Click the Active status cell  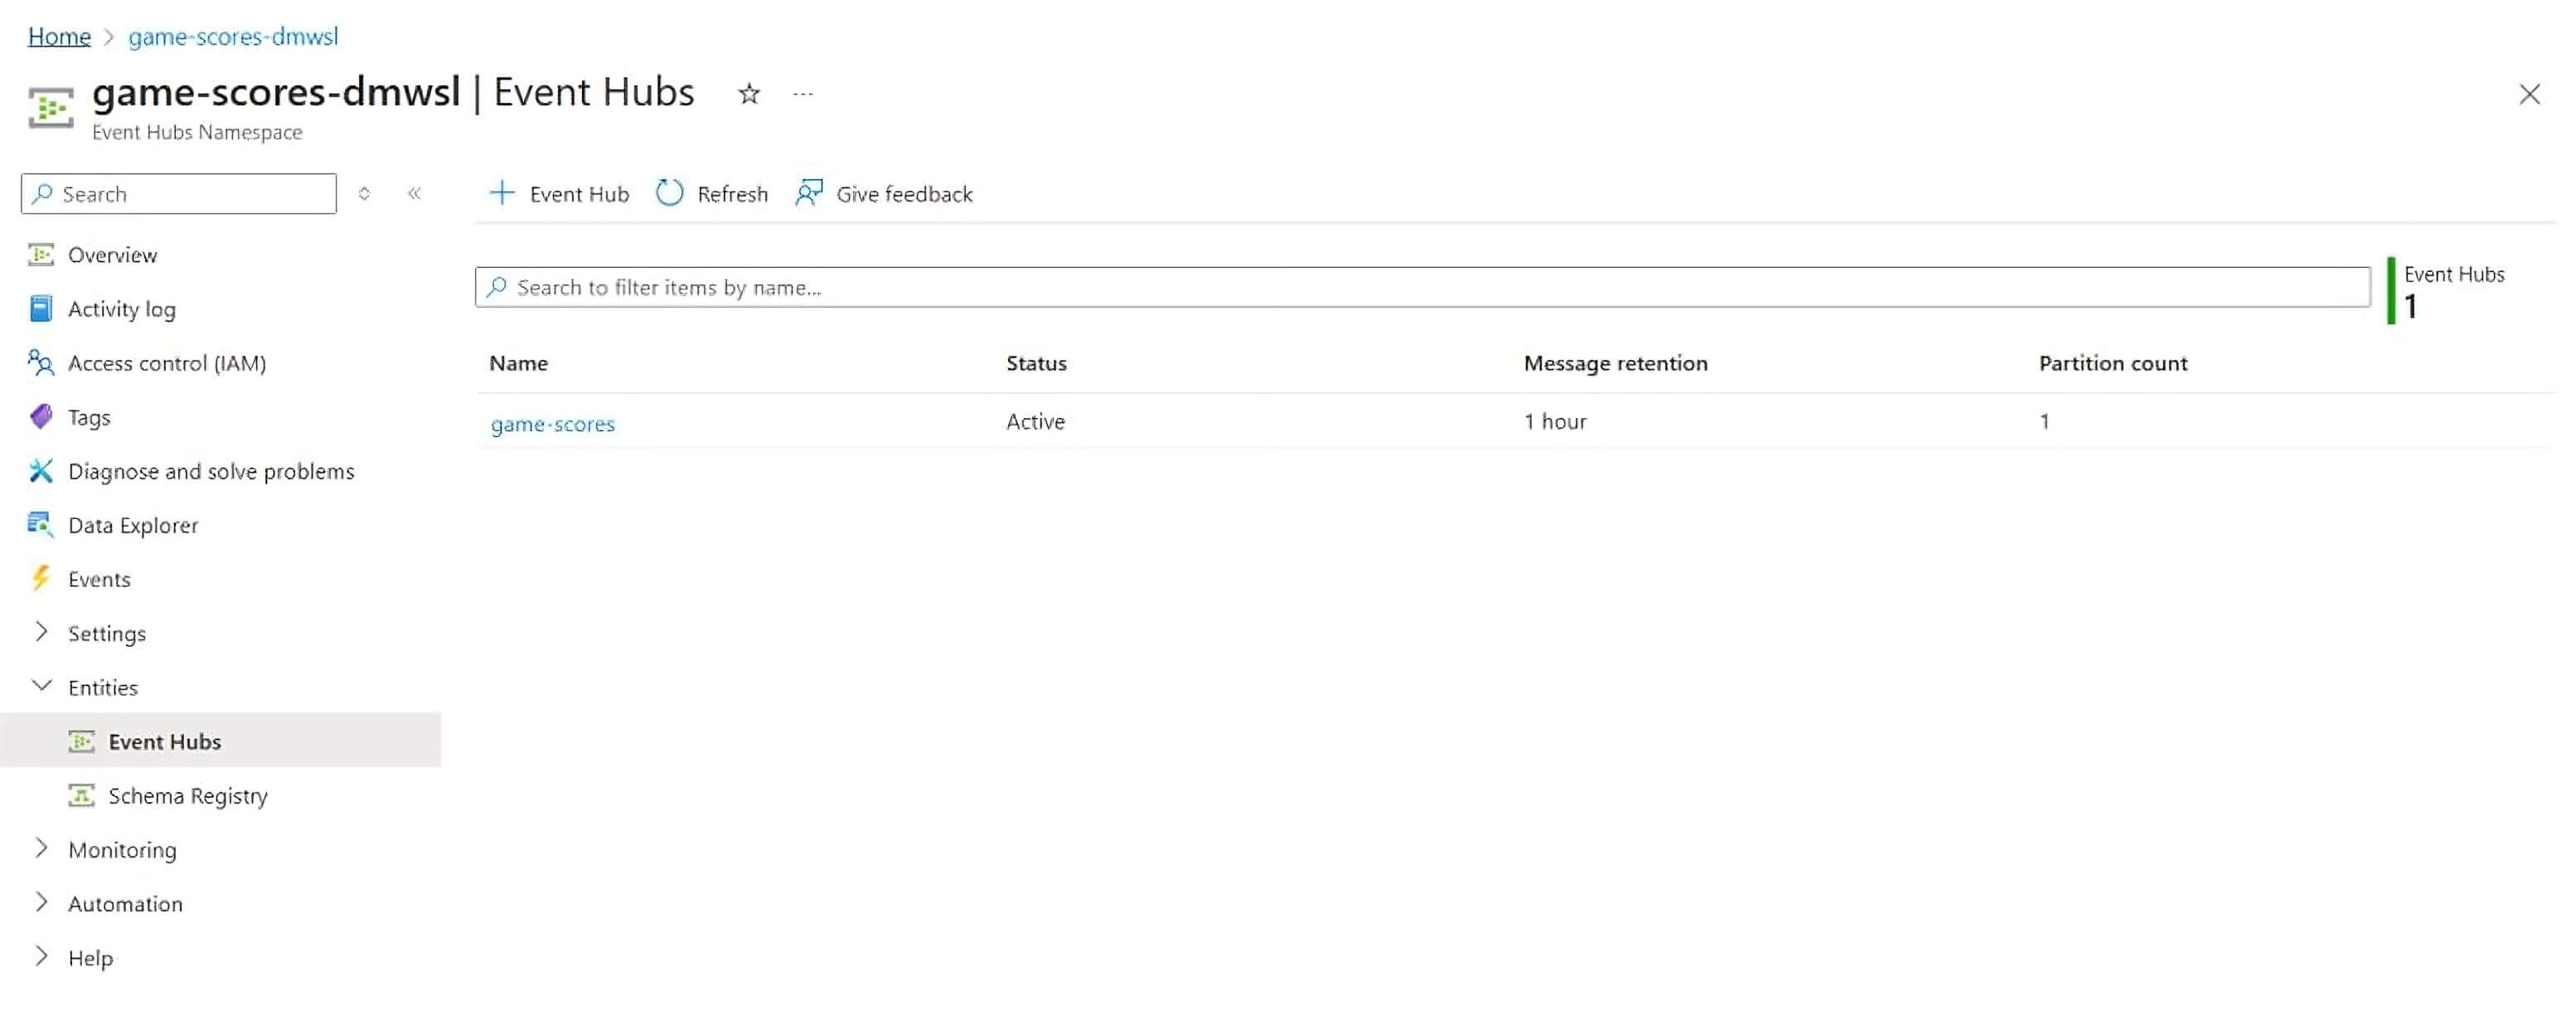pyautogui.click(x=1035, y=421)
